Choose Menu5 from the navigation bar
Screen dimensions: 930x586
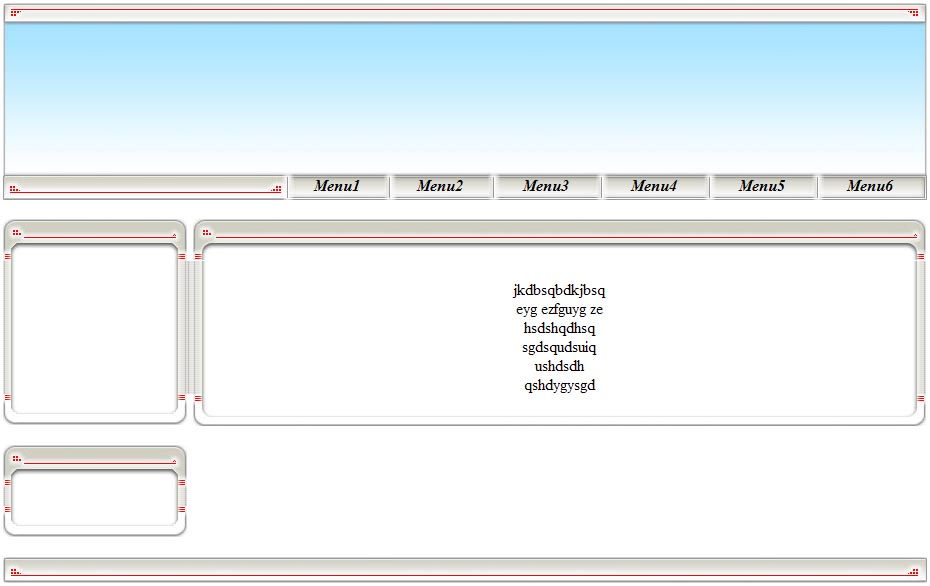pos(762,186)
